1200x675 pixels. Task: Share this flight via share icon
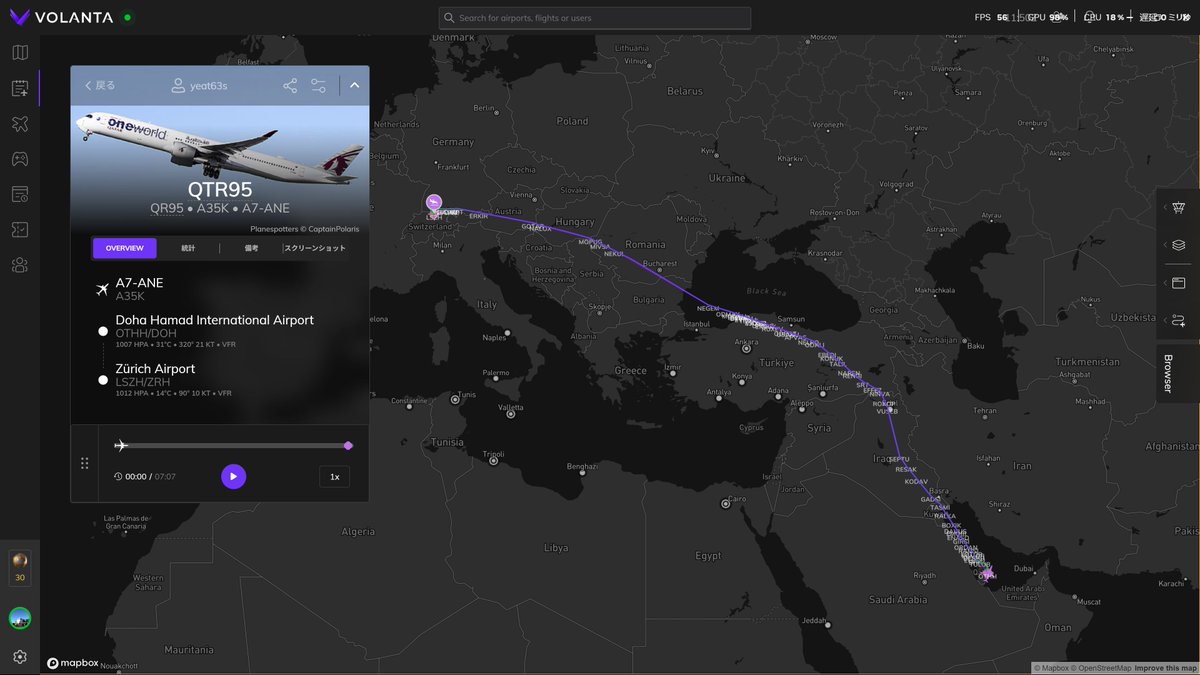point(290,86)
